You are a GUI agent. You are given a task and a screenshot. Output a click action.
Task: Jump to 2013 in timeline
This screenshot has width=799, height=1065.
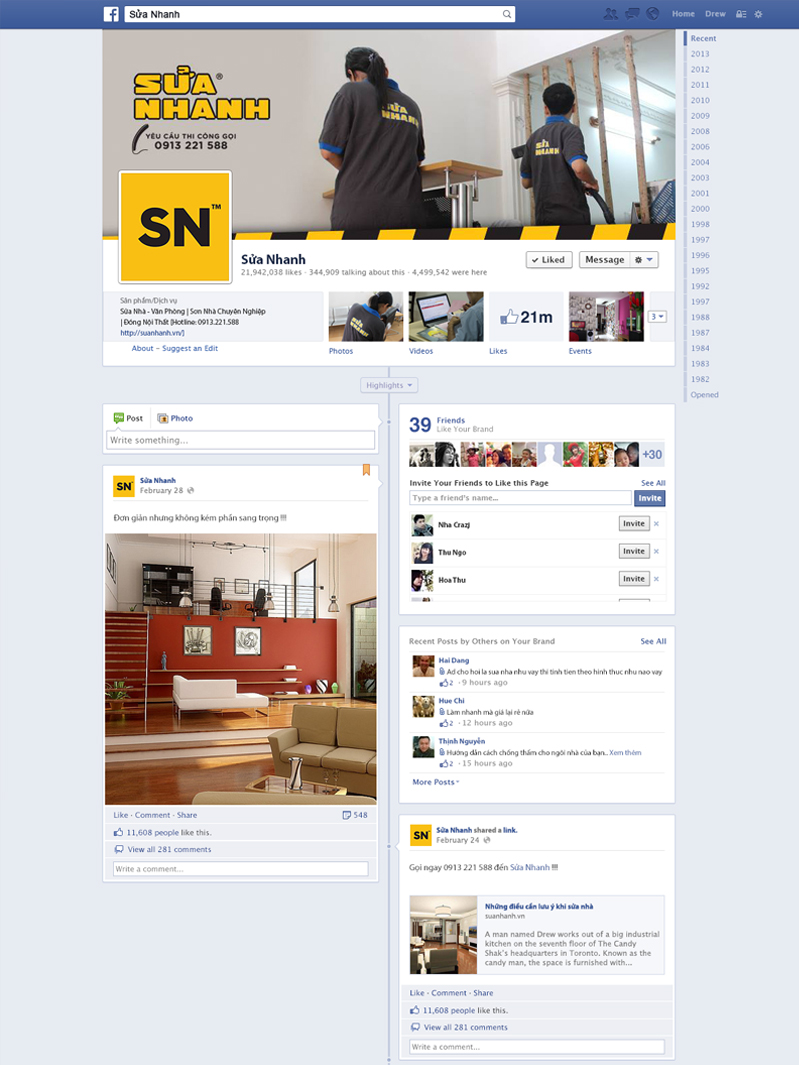700,54
